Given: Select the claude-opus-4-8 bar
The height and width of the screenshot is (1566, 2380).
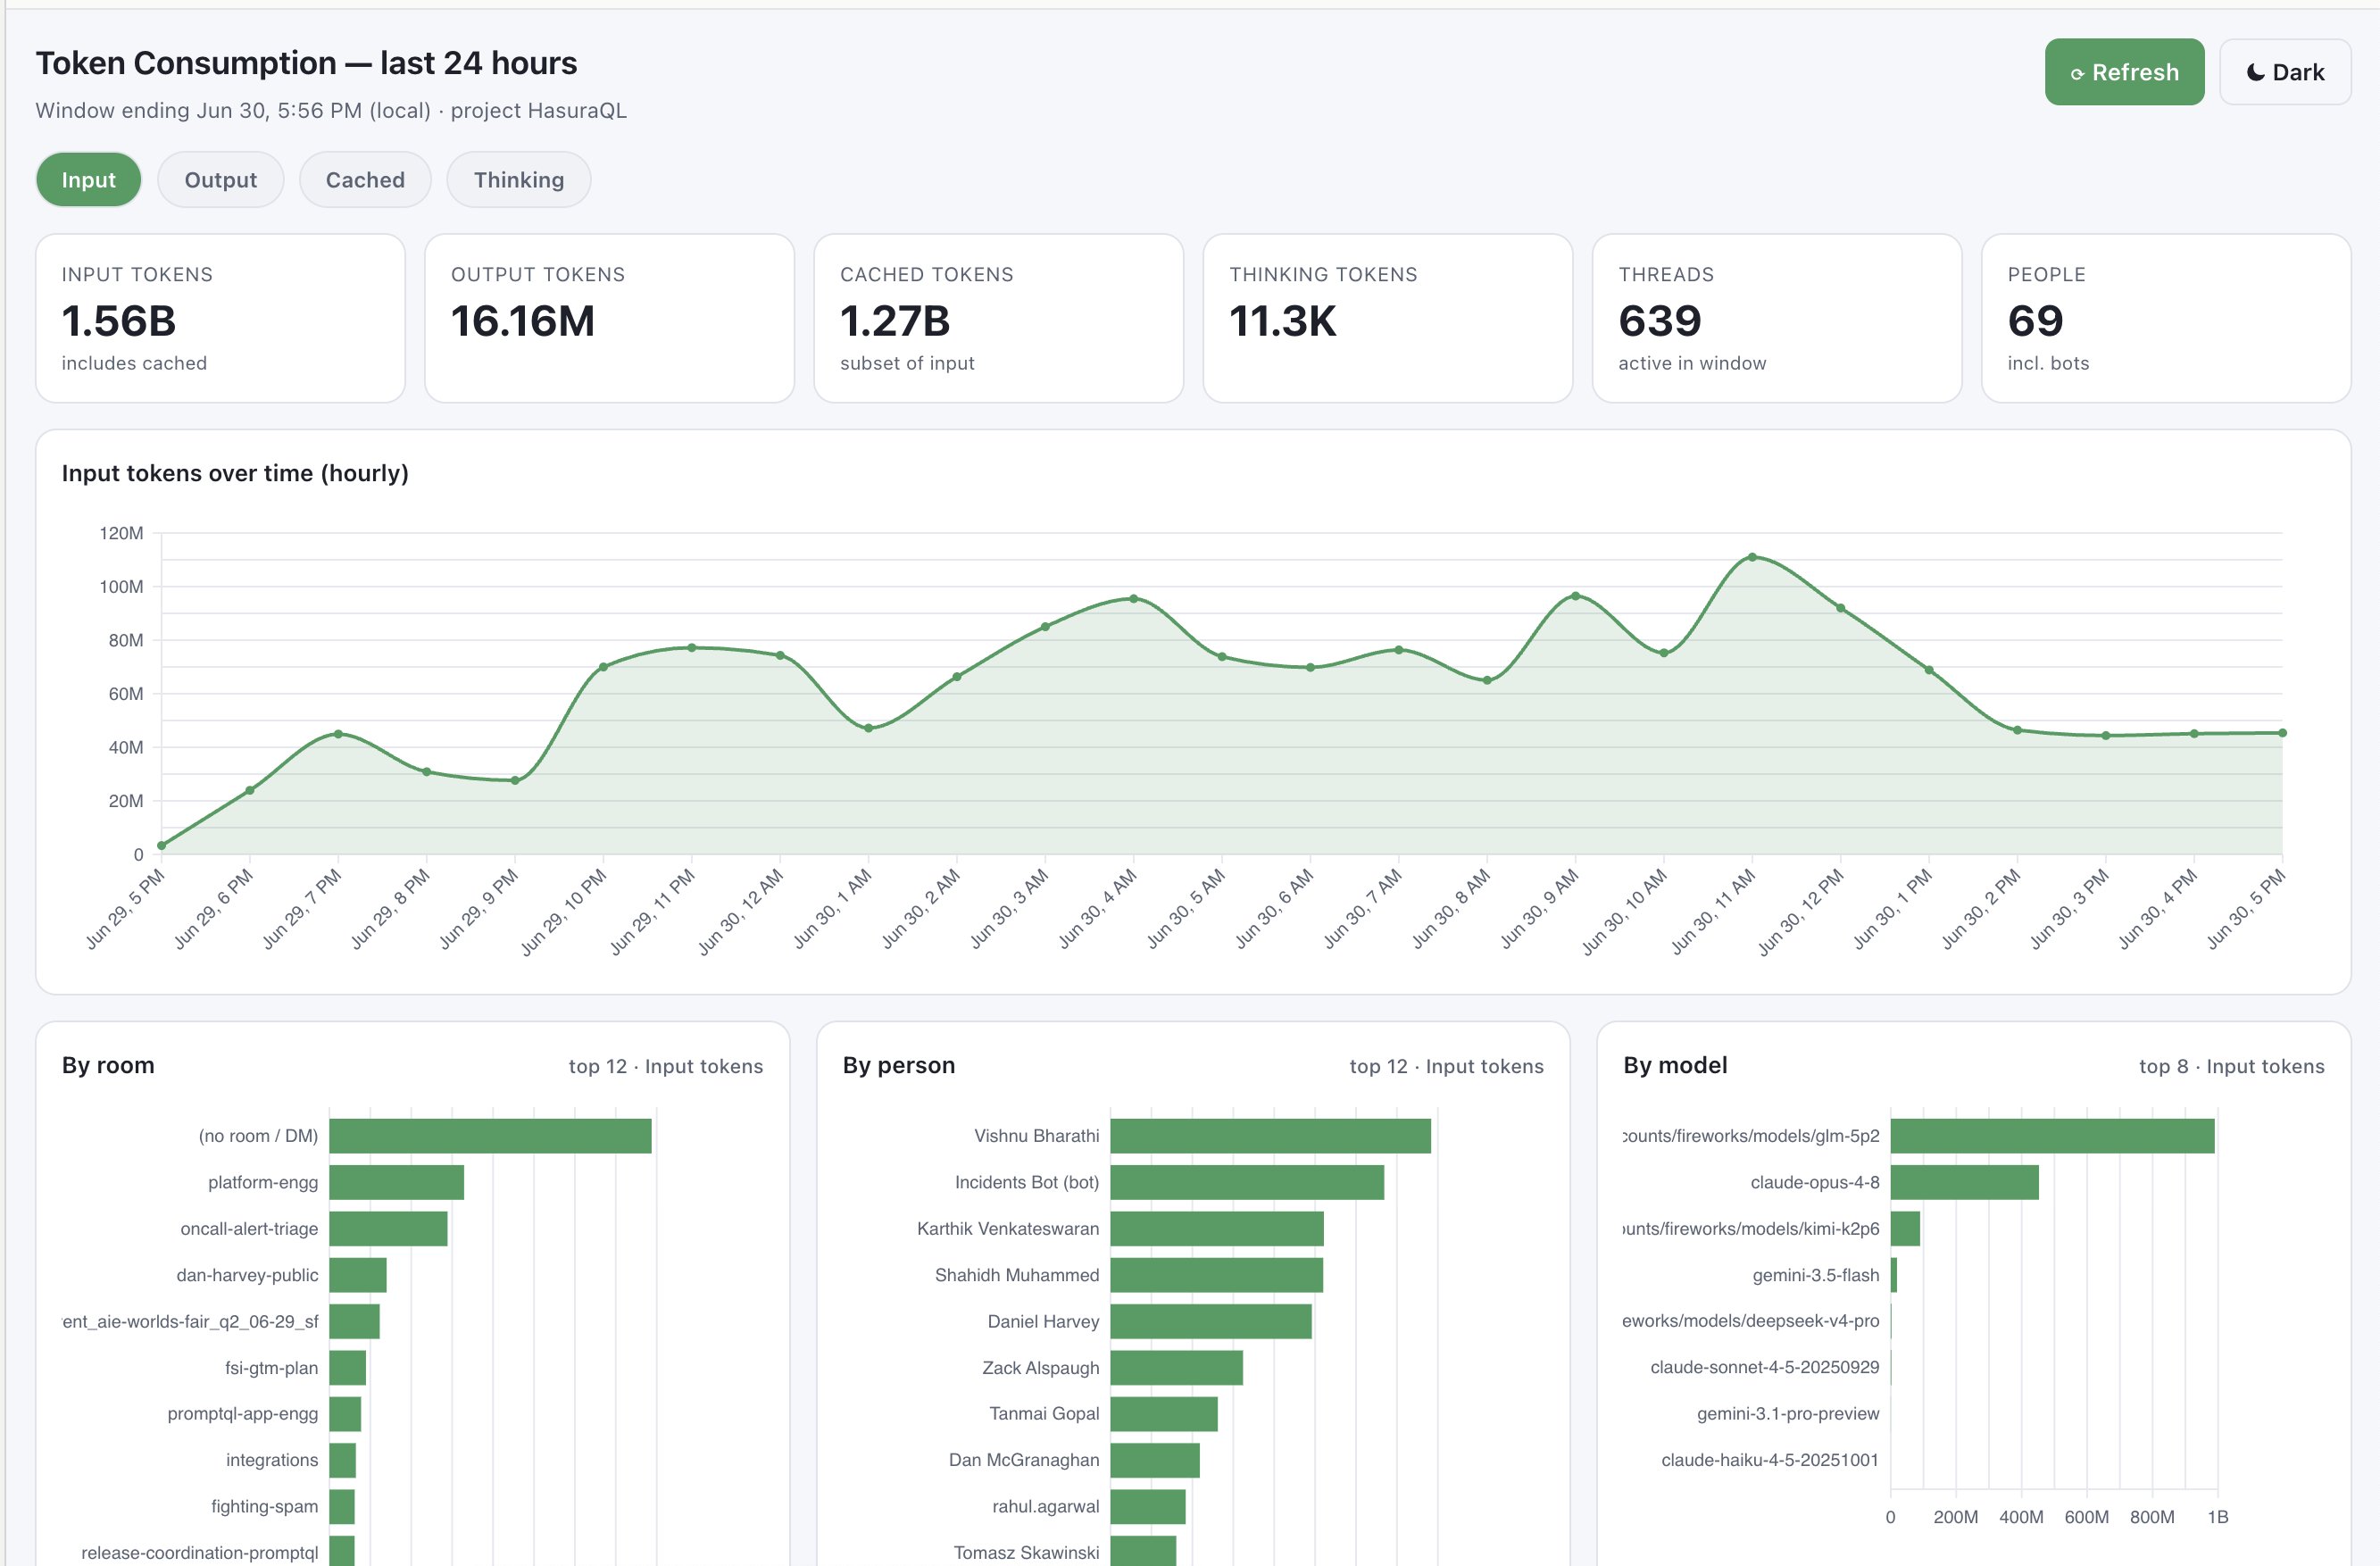Looking at the screenshot, I should click(1964, 1182).
